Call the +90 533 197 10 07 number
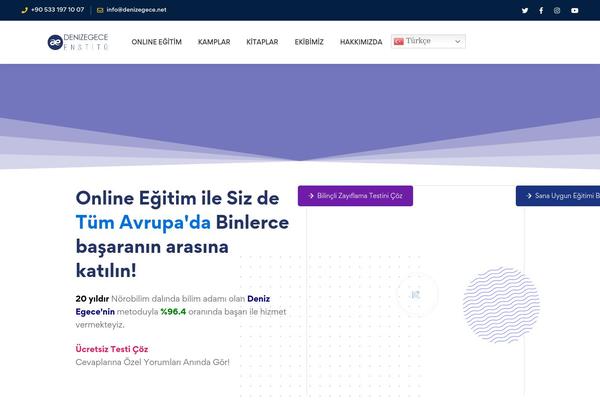Image resolution: width=600 pixels, height=400 pixels. click(x=57, y=10)
